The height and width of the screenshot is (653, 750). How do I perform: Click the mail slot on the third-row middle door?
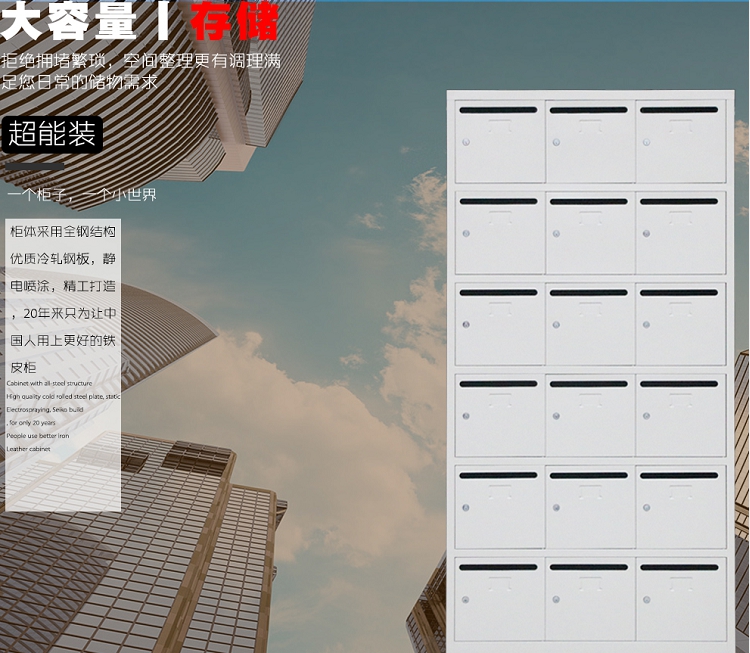(589, 293)
